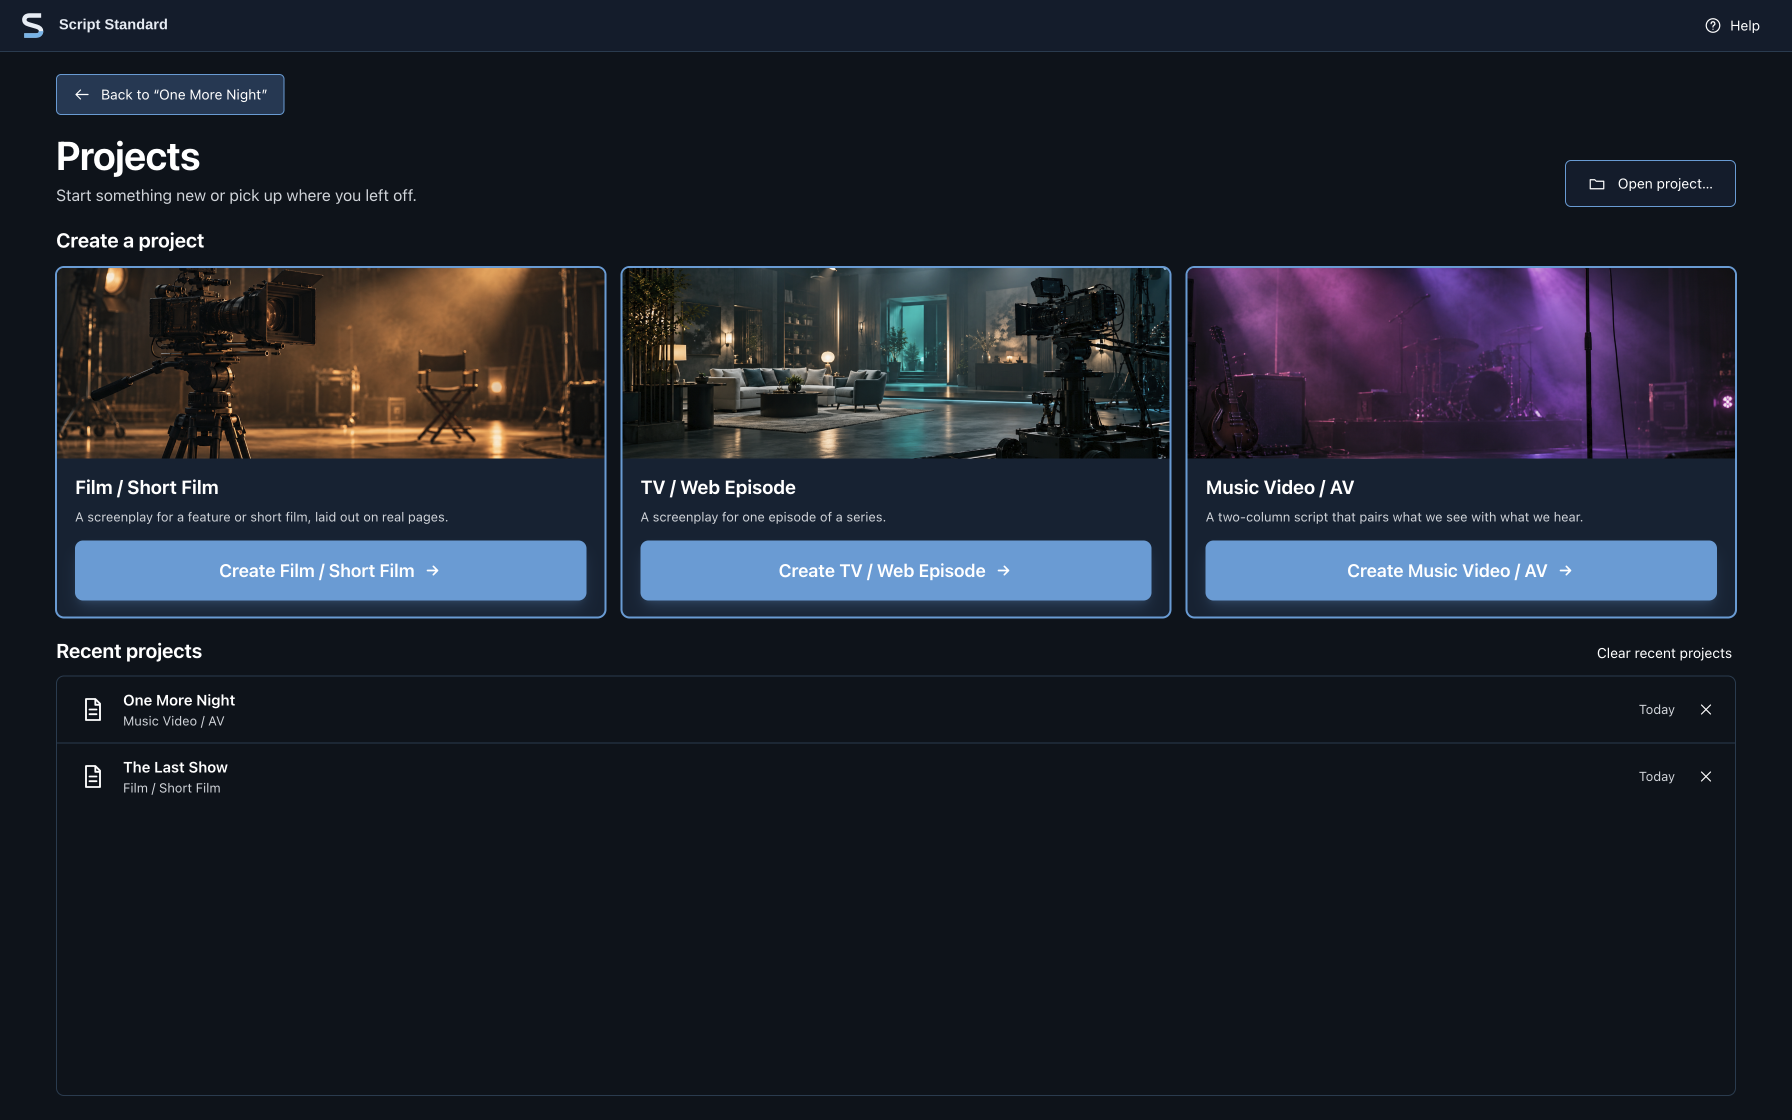Click "Today" date in The Last Show row
The image size is (1792, 1120).
[1657, 777]
